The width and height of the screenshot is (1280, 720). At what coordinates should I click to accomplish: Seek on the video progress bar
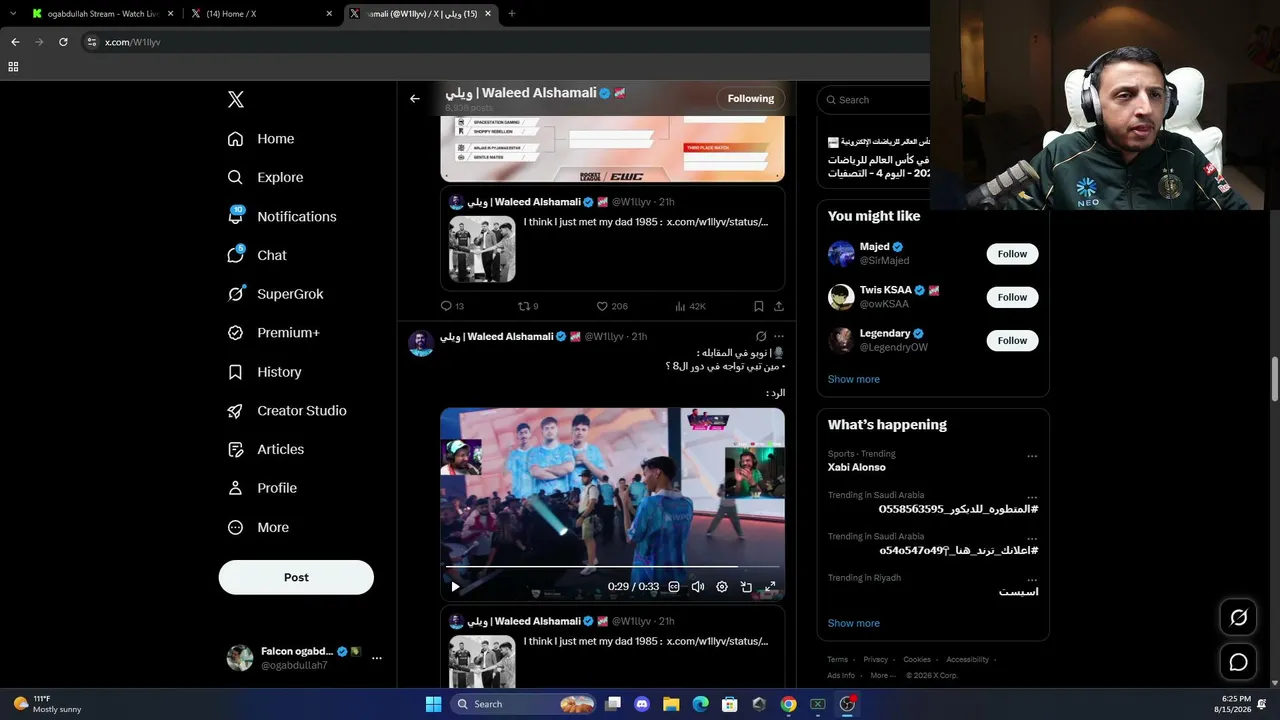coord(612,567)
